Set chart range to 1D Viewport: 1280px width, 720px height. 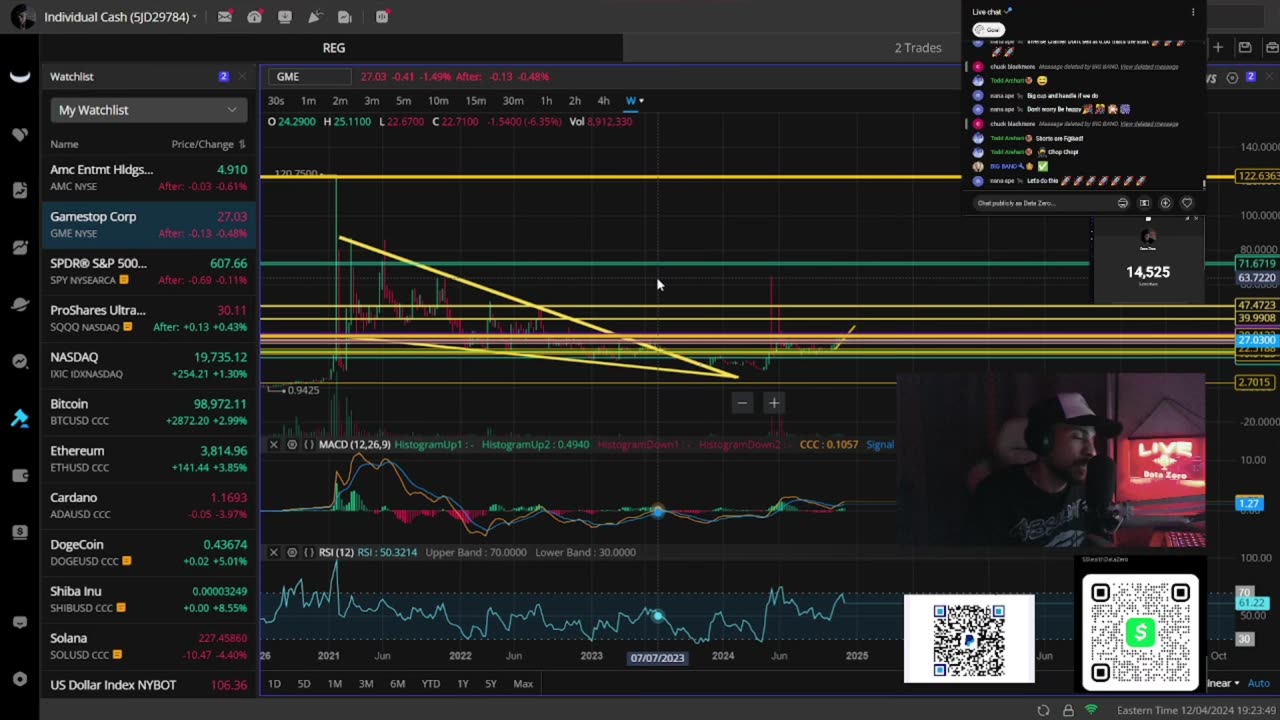coord(274,684)
